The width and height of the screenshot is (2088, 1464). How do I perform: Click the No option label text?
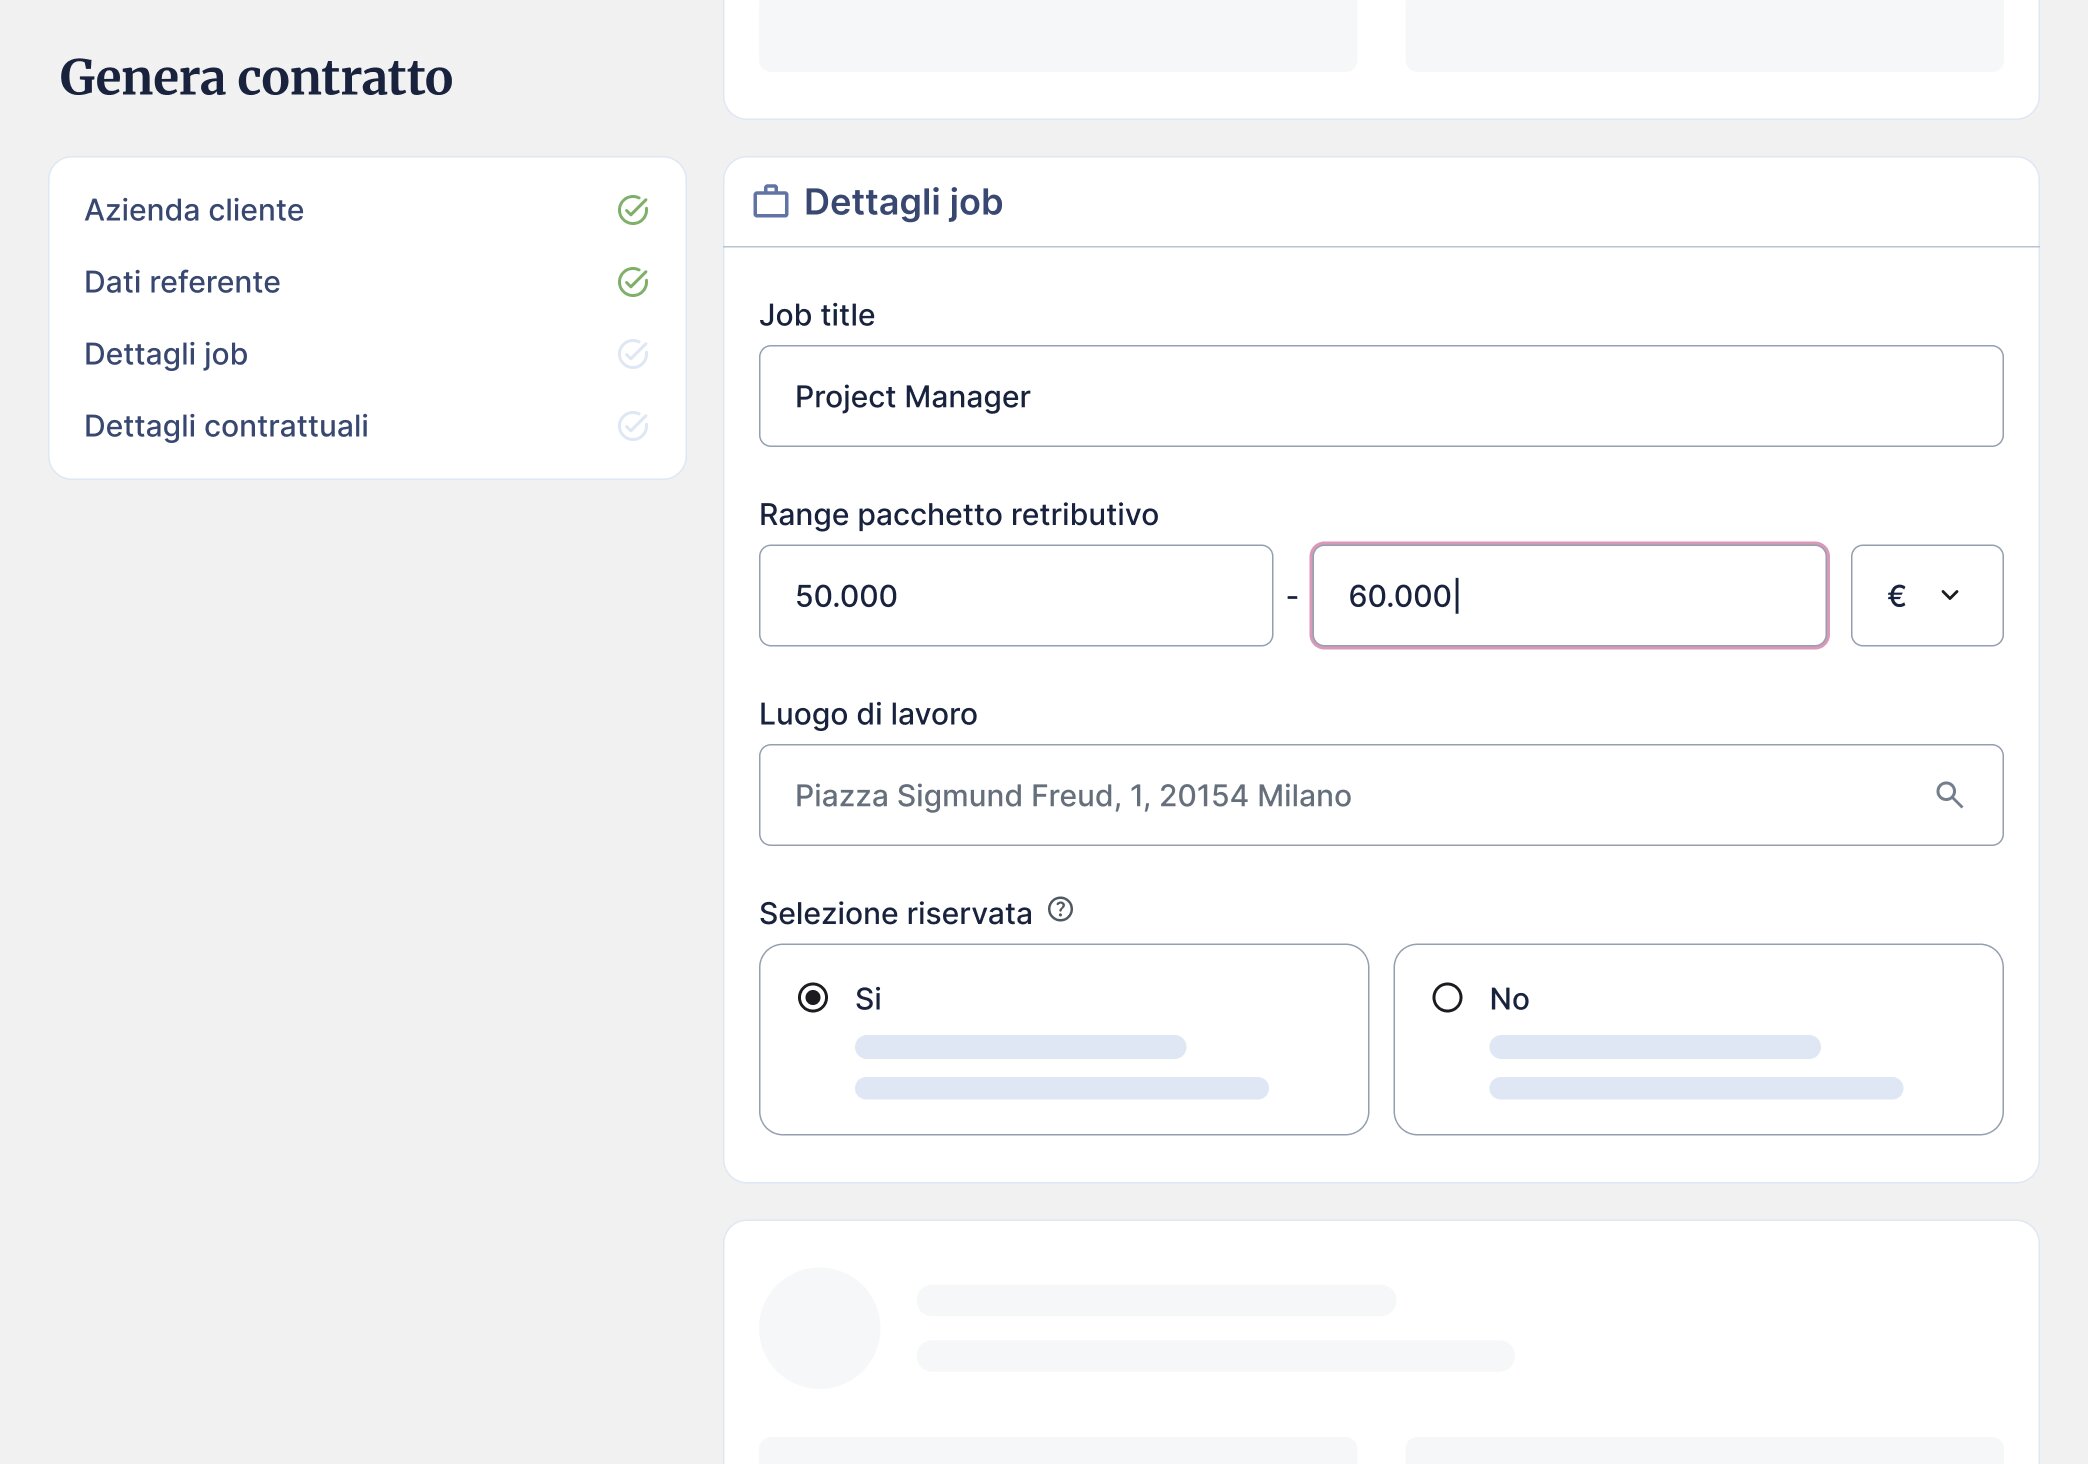click(1509, 998)
